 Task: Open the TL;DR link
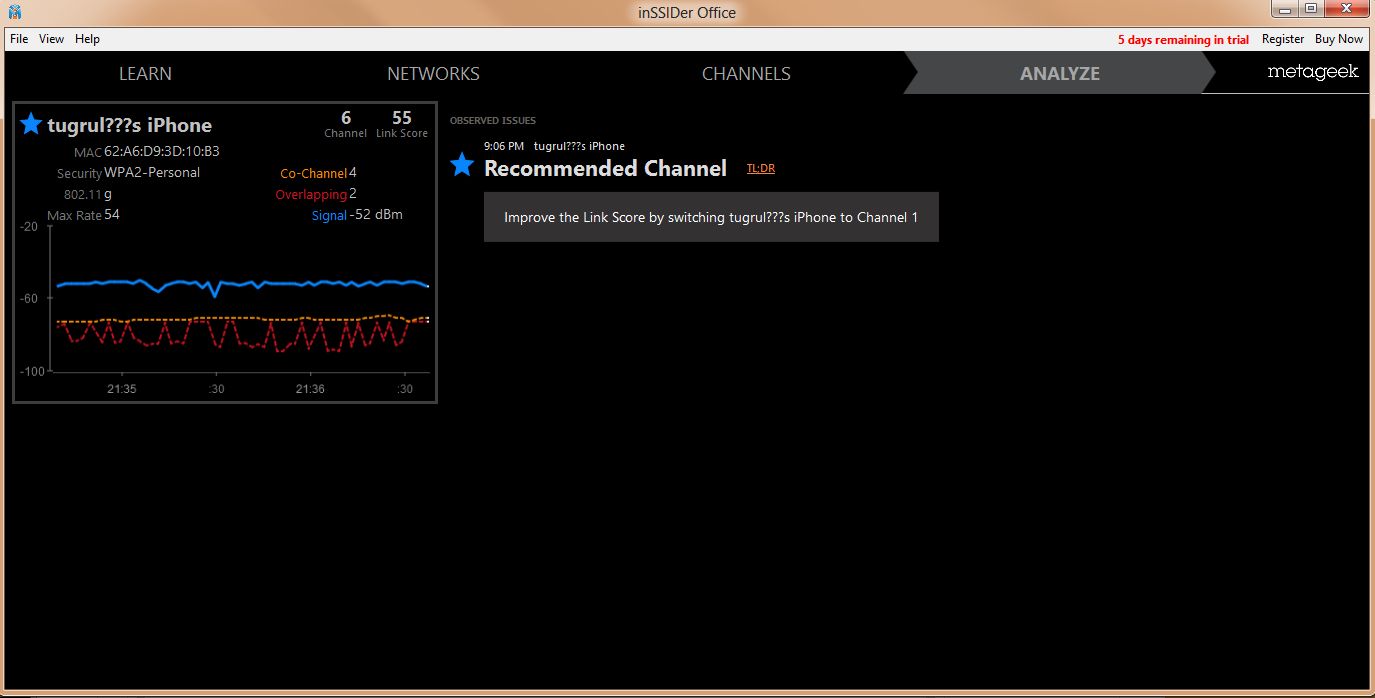point(761,168)
